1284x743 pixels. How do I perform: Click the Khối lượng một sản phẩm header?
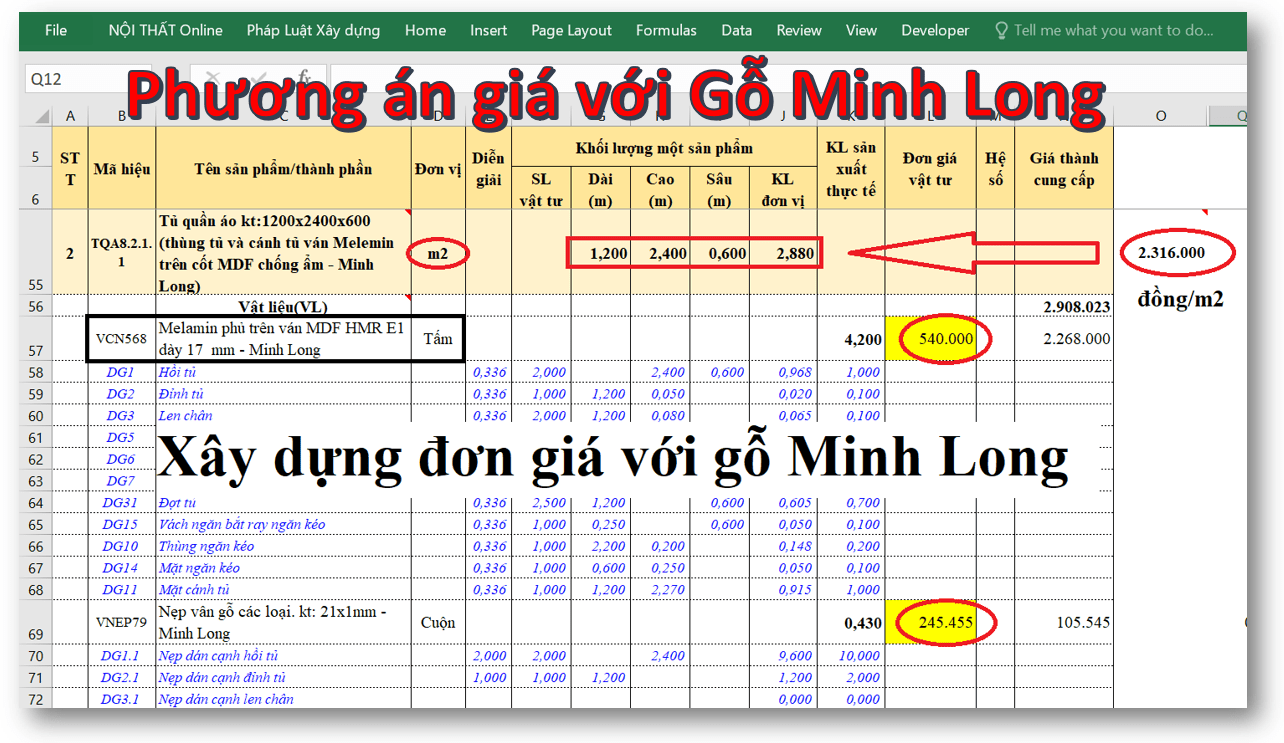(664, 148)
